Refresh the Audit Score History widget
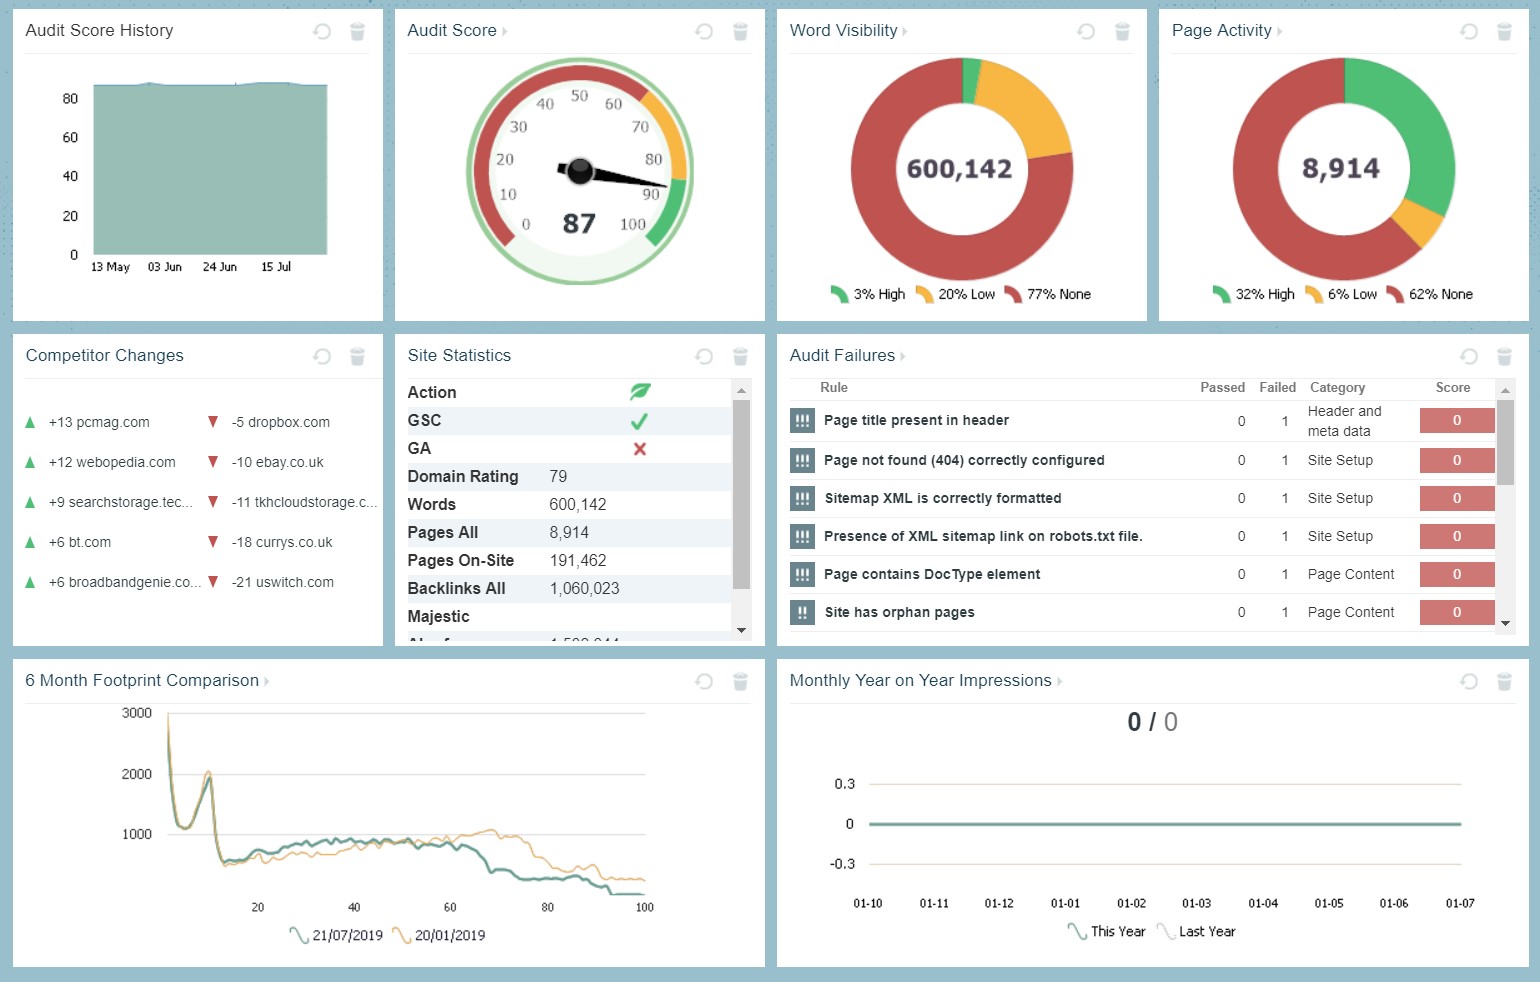This screenshot has width=1540, height=982. pyautogui.click(x=321, y=31)
